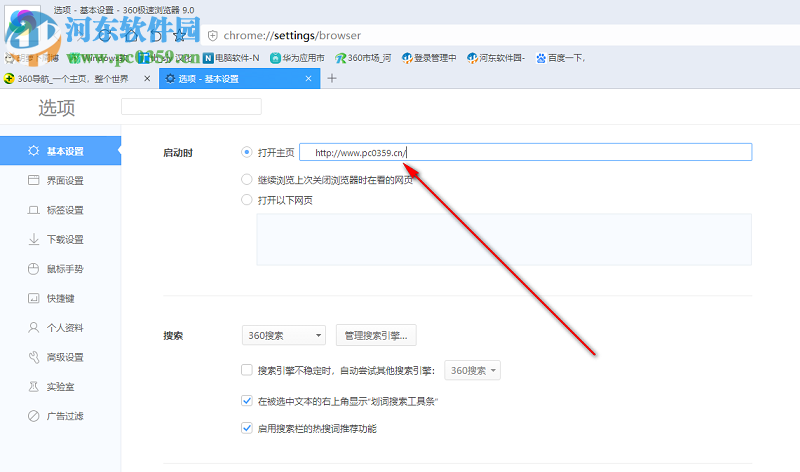Image resolution: width=800 pixels, height=472 pixels.
Task: Open the 360搜索 default search engine dropdown
Action: click(x=284, y=335)
